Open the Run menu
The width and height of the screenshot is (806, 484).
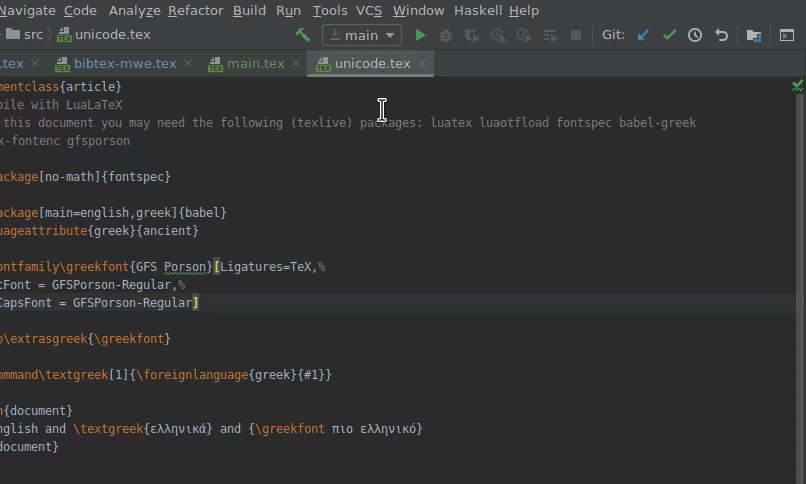(288, 10)
